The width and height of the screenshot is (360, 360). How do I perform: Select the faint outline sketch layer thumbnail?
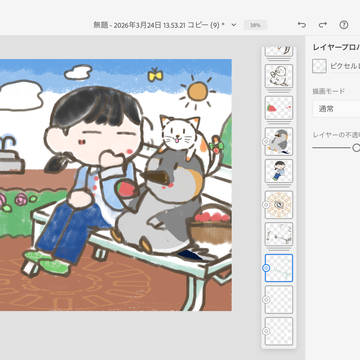click(279, 234)
